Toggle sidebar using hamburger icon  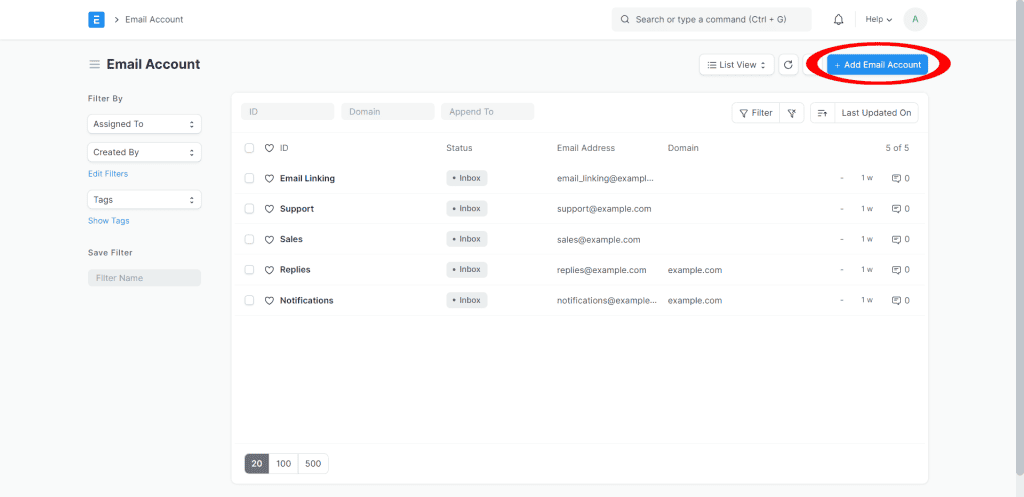pos(94,65)
